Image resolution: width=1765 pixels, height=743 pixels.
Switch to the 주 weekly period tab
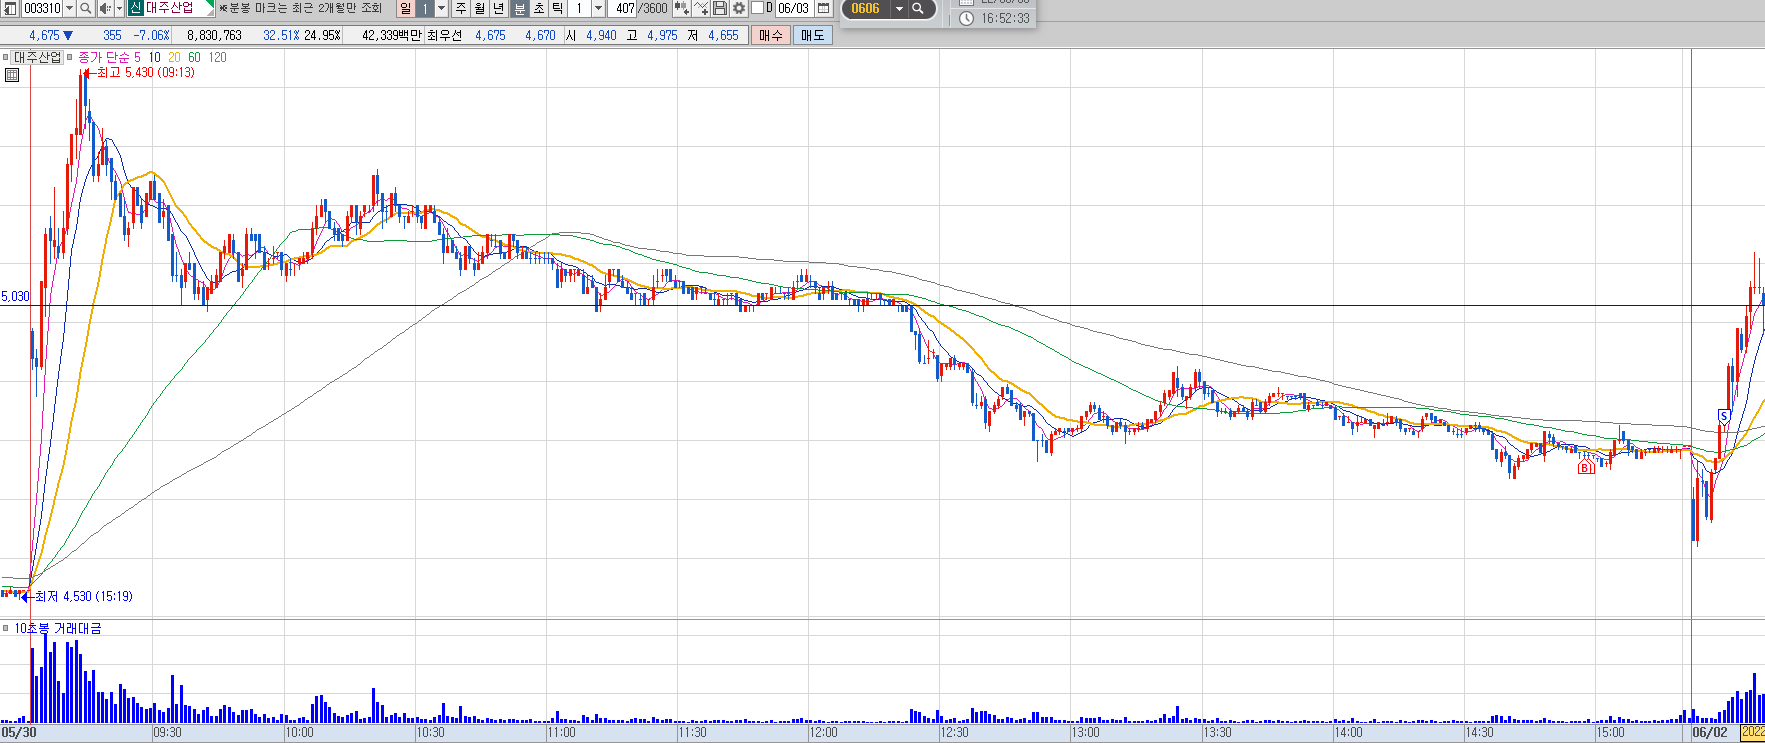pos(461,8)
